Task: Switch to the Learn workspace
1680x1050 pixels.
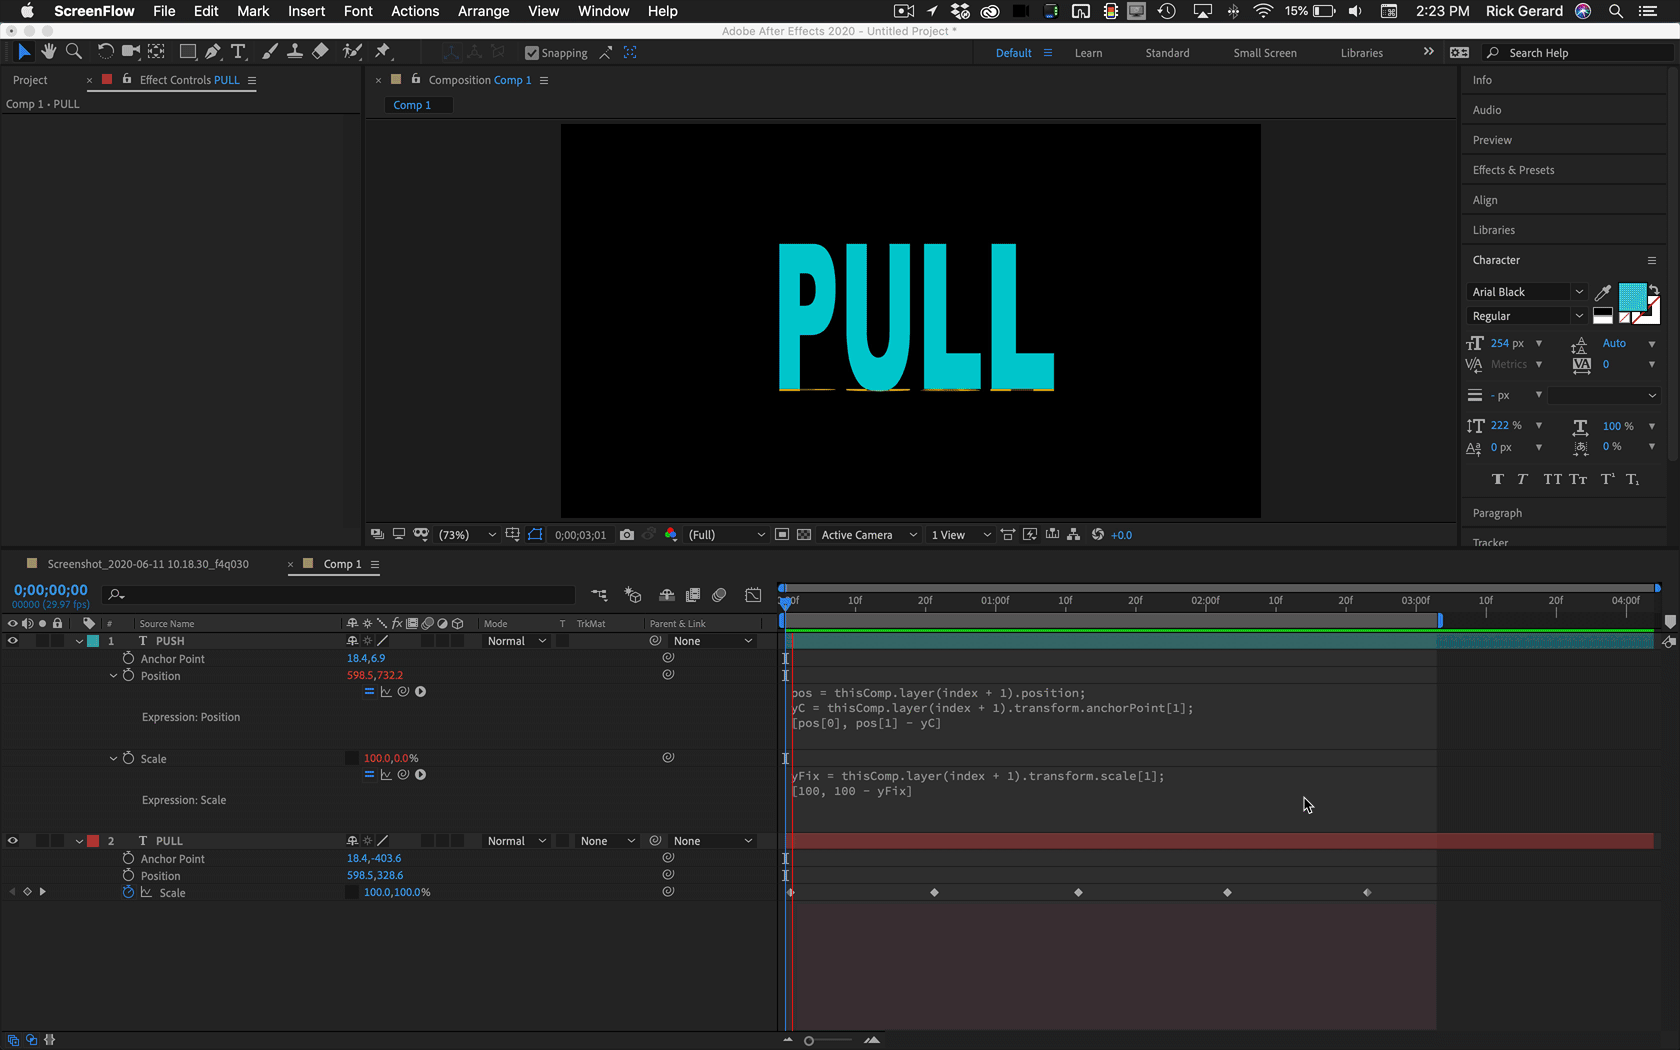Action: [x=1088, y=53]
